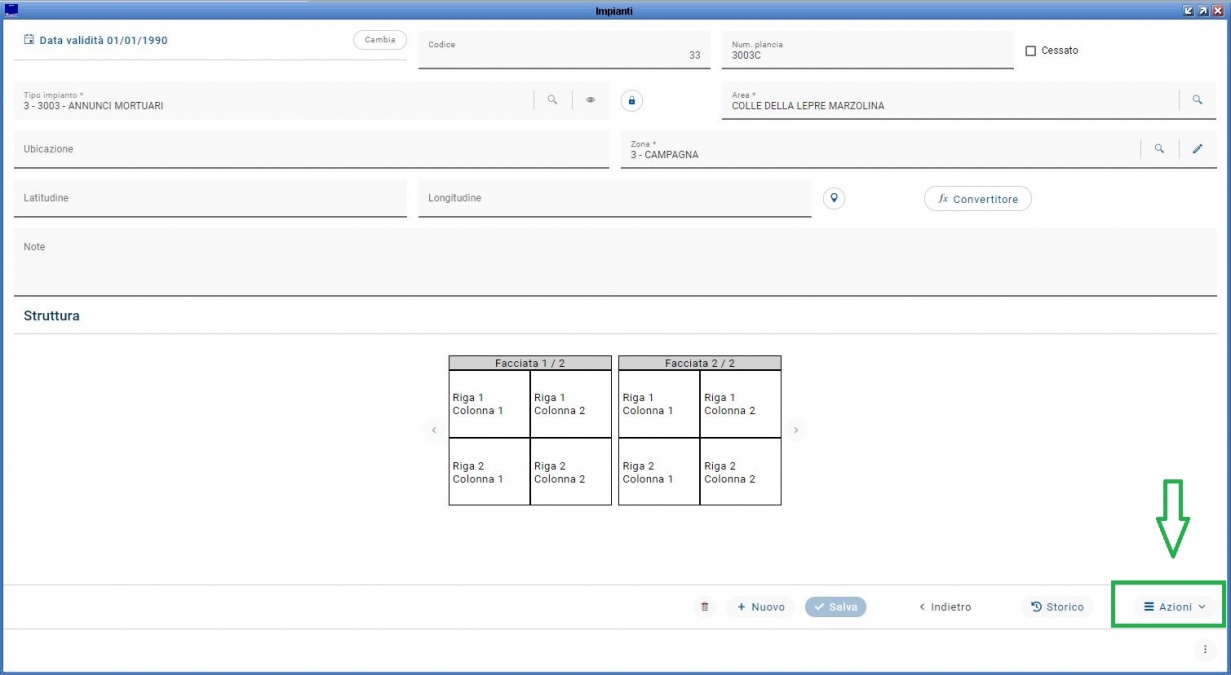Go to previous facciata with left chevron
This screenshot has height=675, width=1231.
coord(434,431)
